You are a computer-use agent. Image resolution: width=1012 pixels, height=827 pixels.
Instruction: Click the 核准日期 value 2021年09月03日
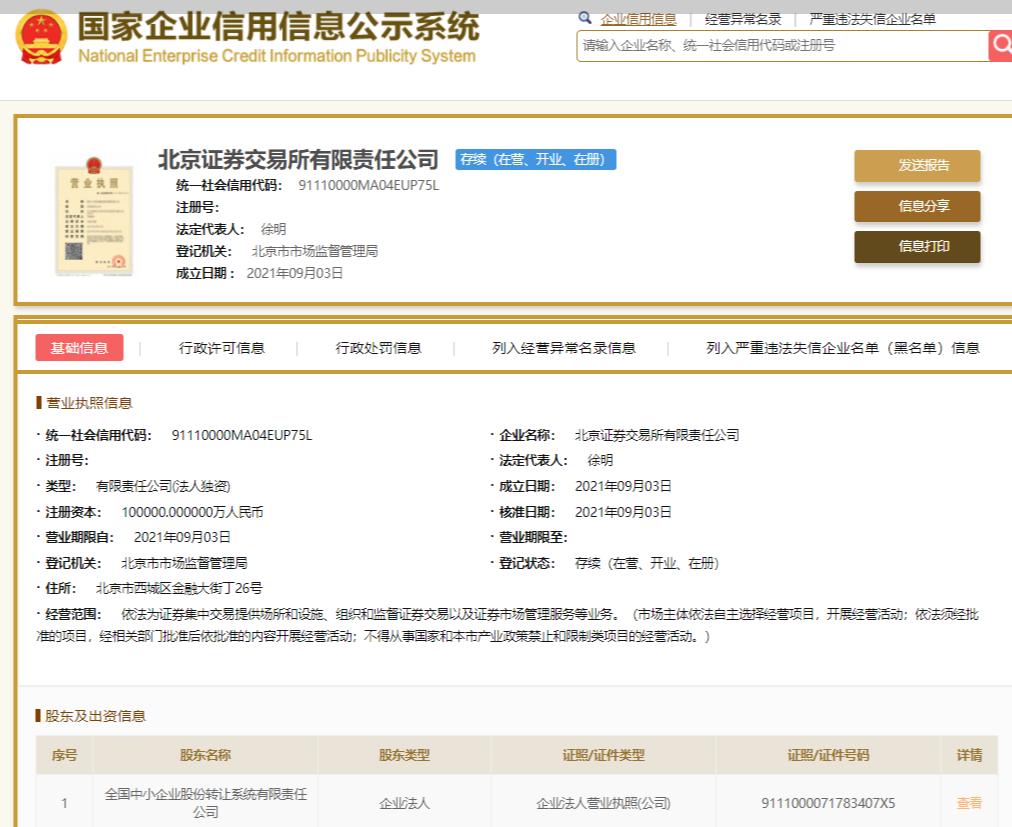tap(623, 512)
